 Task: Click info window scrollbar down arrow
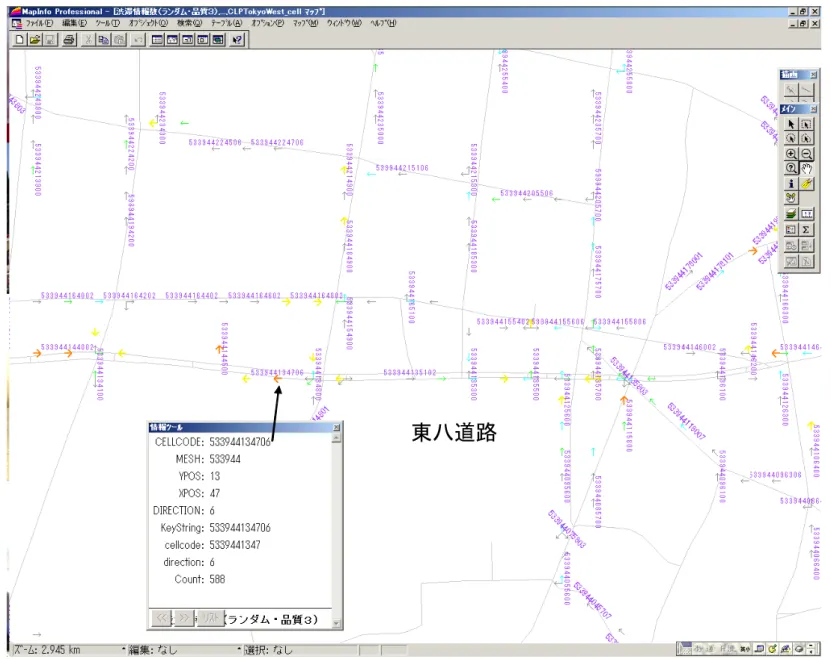point(336,623)
